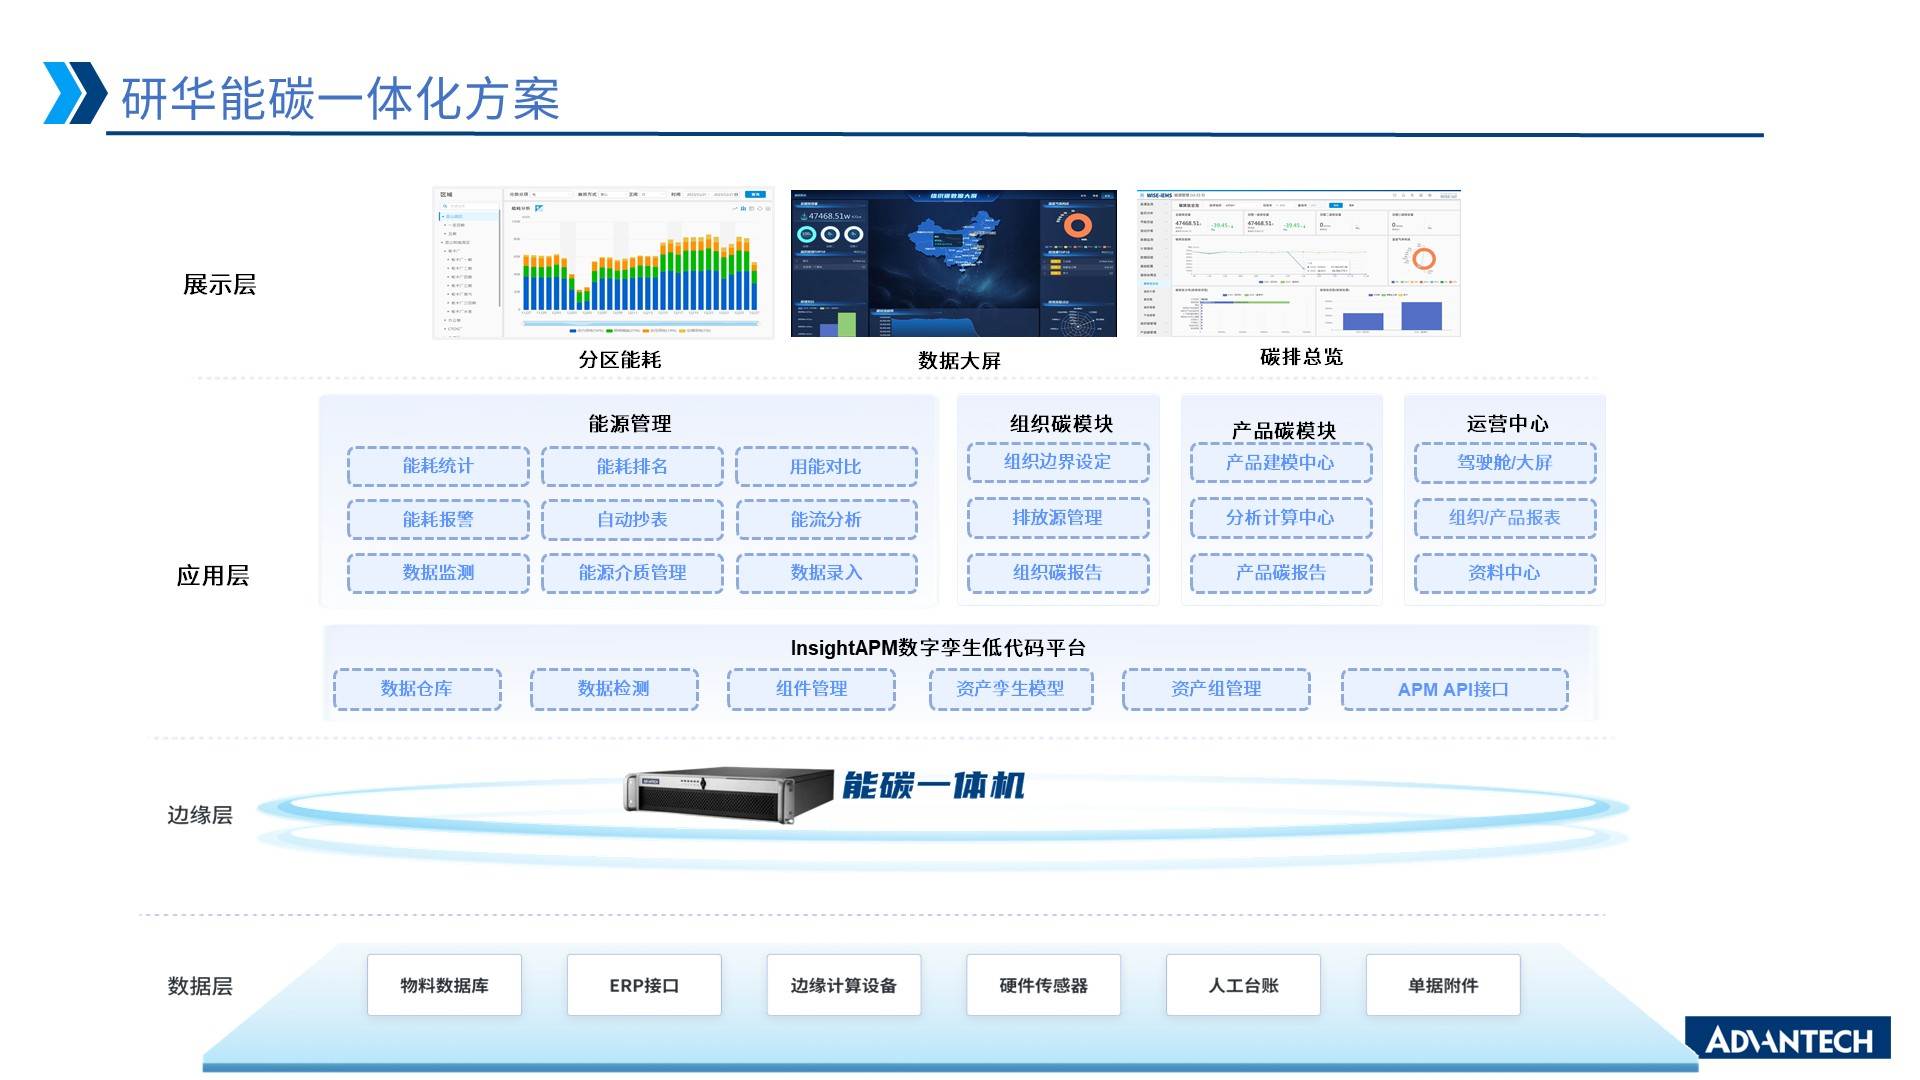This screenshot has width=1920, height=1080.
Task: Select the 数据仓库 platform box
Action: pos(417,689)
